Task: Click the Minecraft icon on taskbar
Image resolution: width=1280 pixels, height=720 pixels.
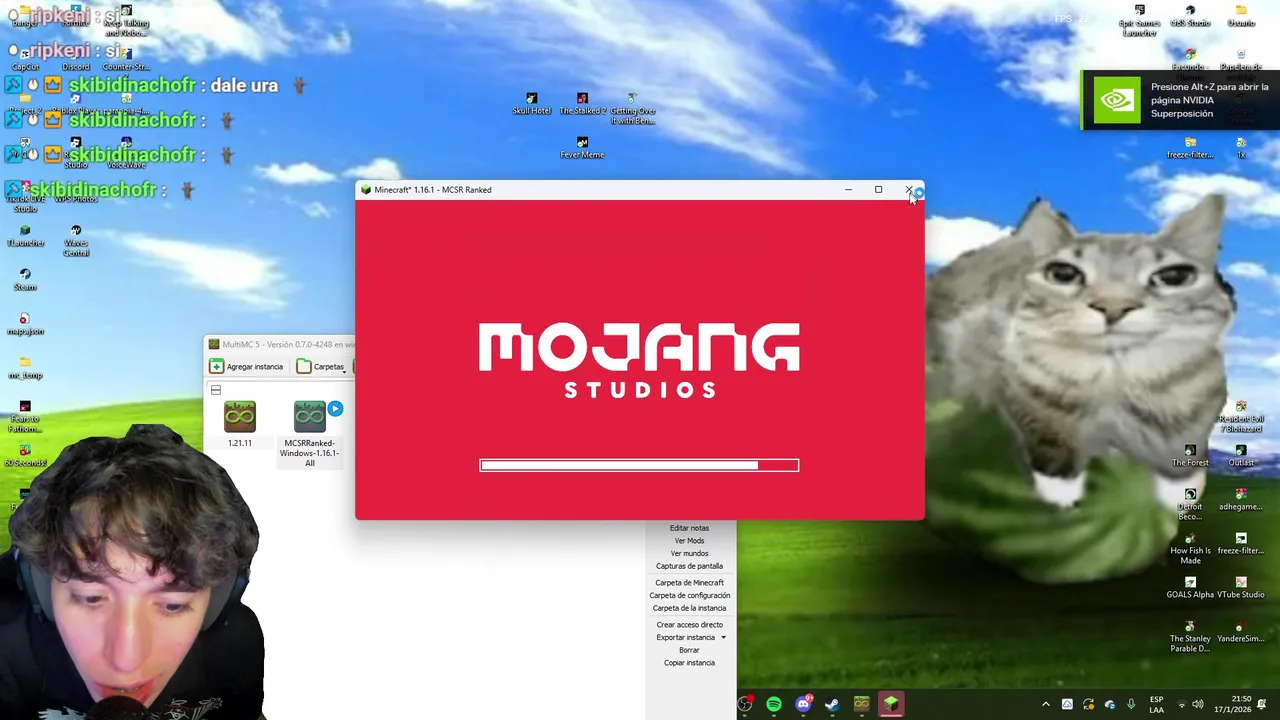Action: (x=890, y=704)
